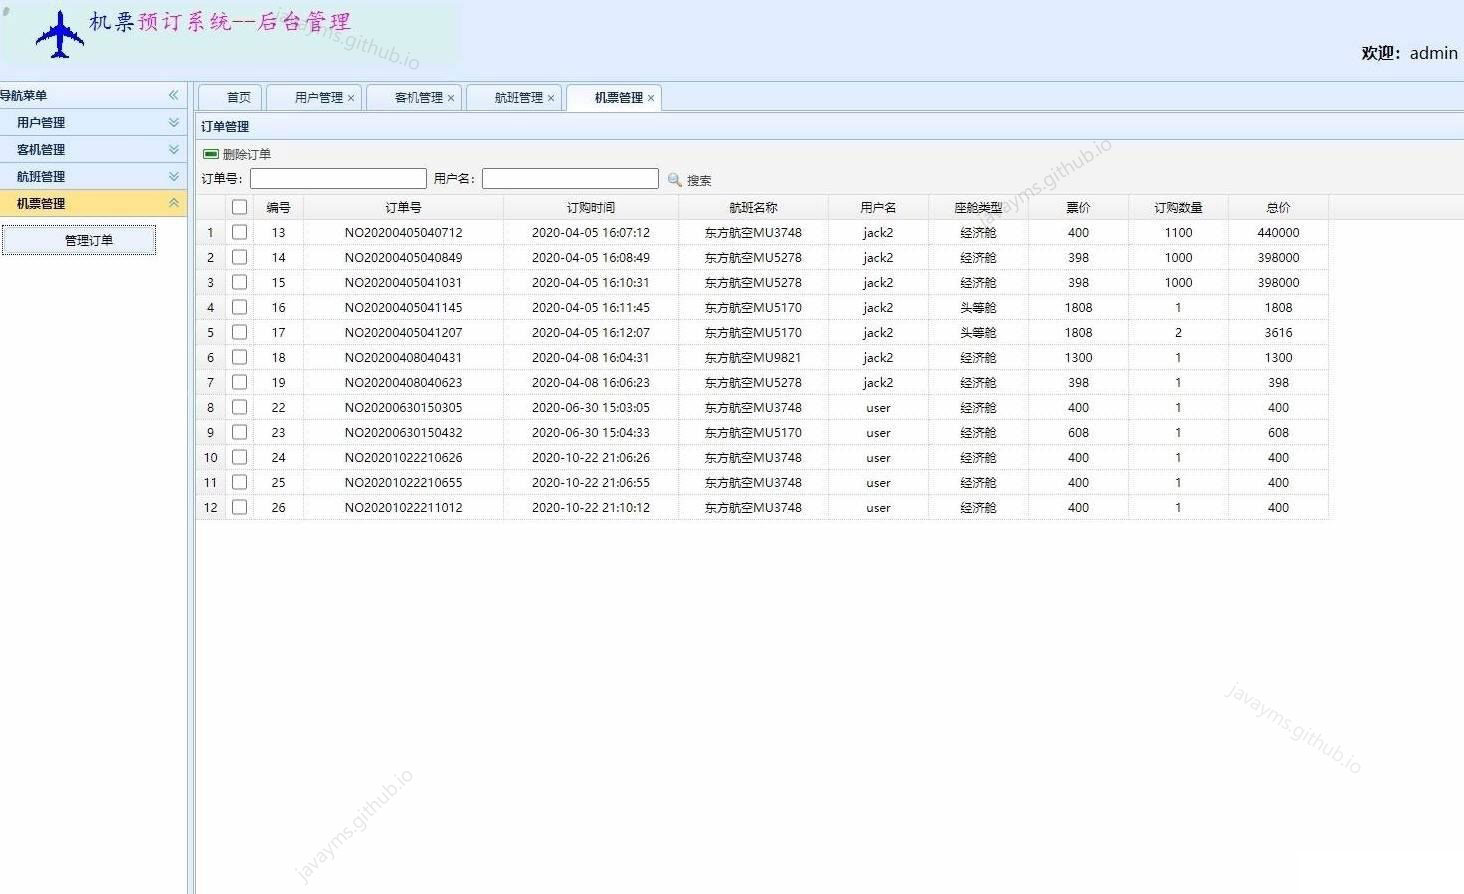Check order NO20200408040623 row checkbox

239,382
